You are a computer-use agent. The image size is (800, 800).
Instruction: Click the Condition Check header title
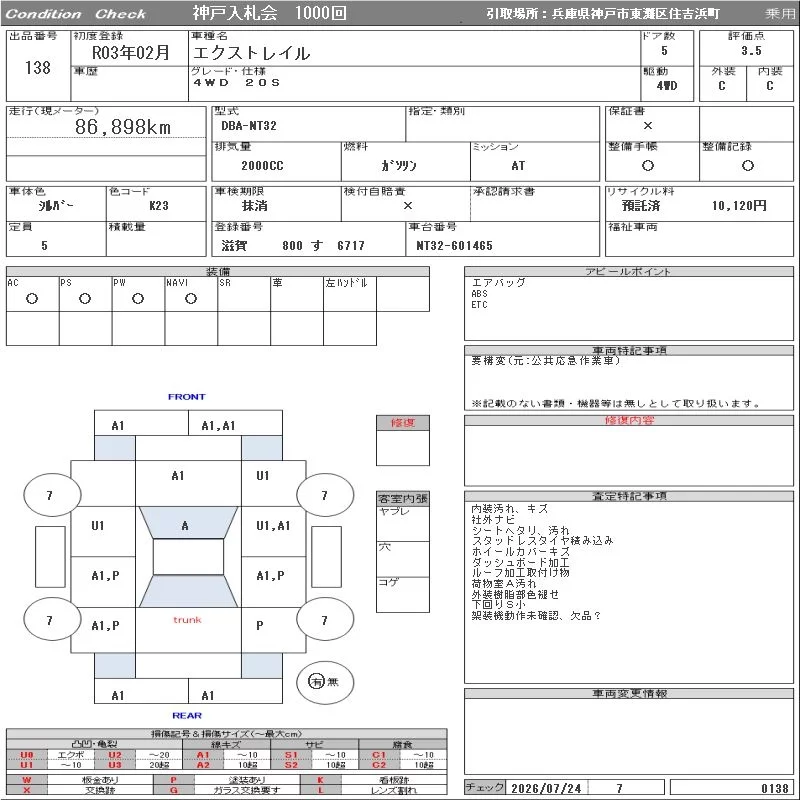click(76, 14)
